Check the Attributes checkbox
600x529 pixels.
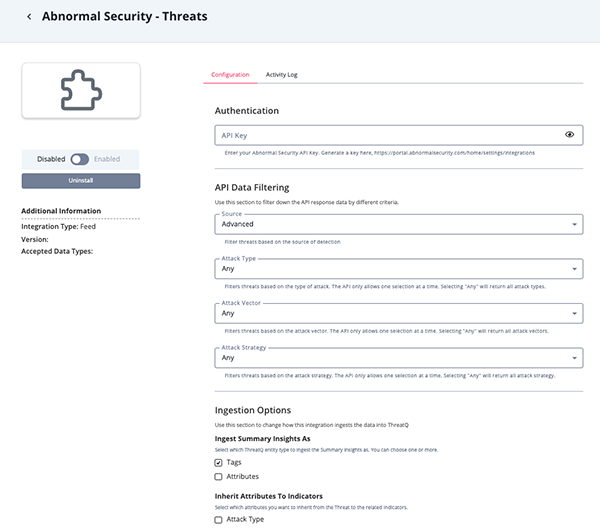[218, 477]
